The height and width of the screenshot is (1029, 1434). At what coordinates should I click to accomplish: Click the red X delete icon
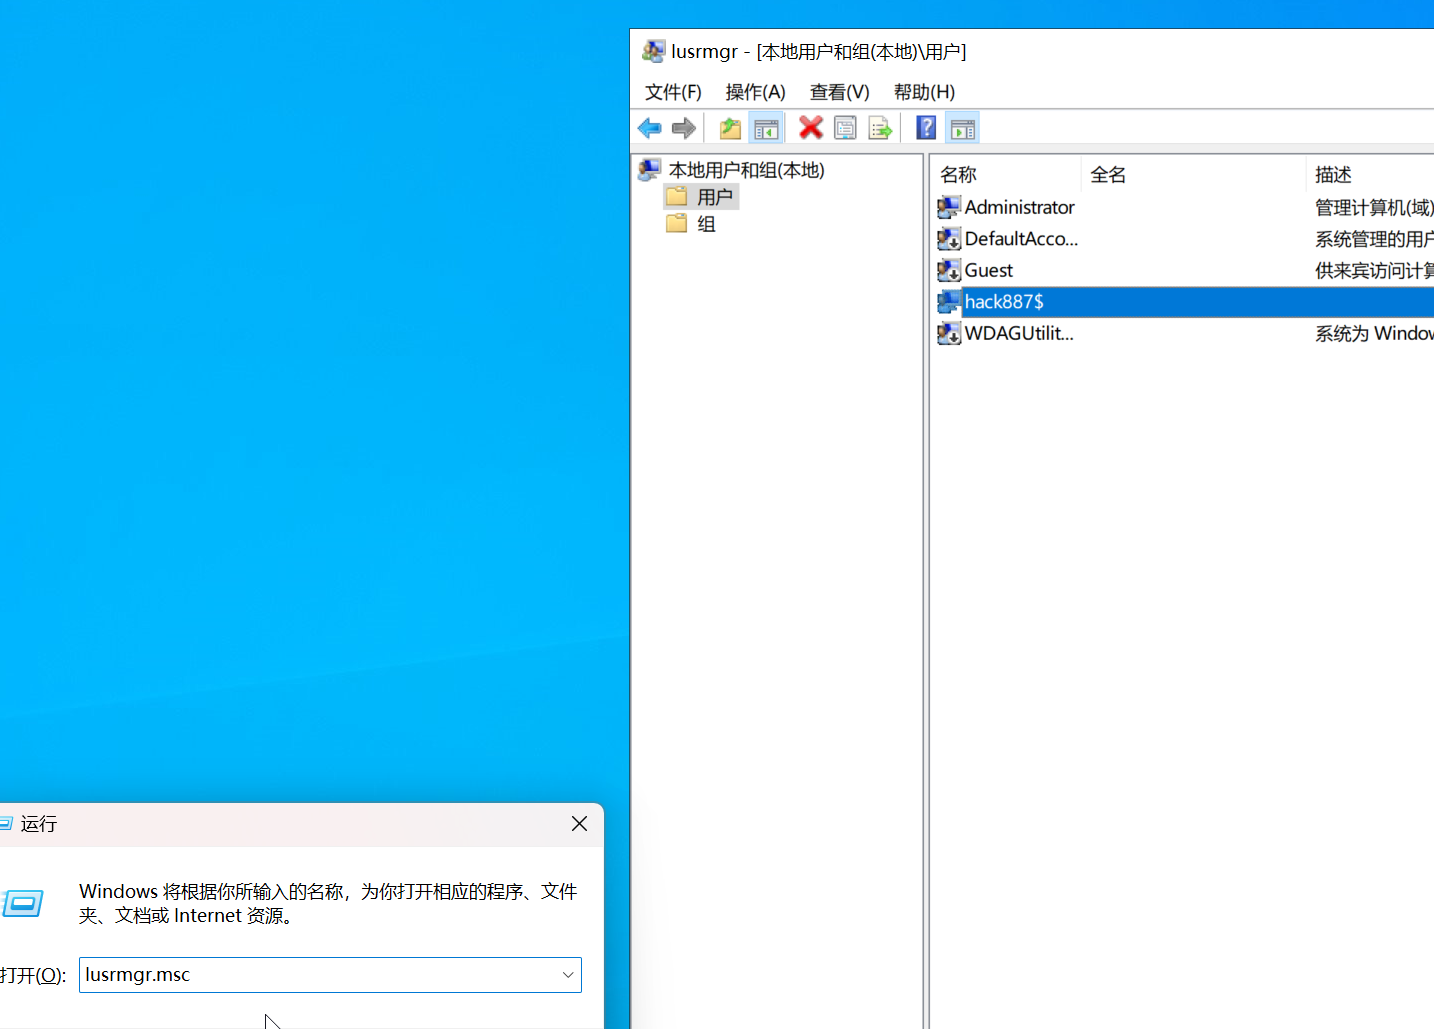[811, 128]
